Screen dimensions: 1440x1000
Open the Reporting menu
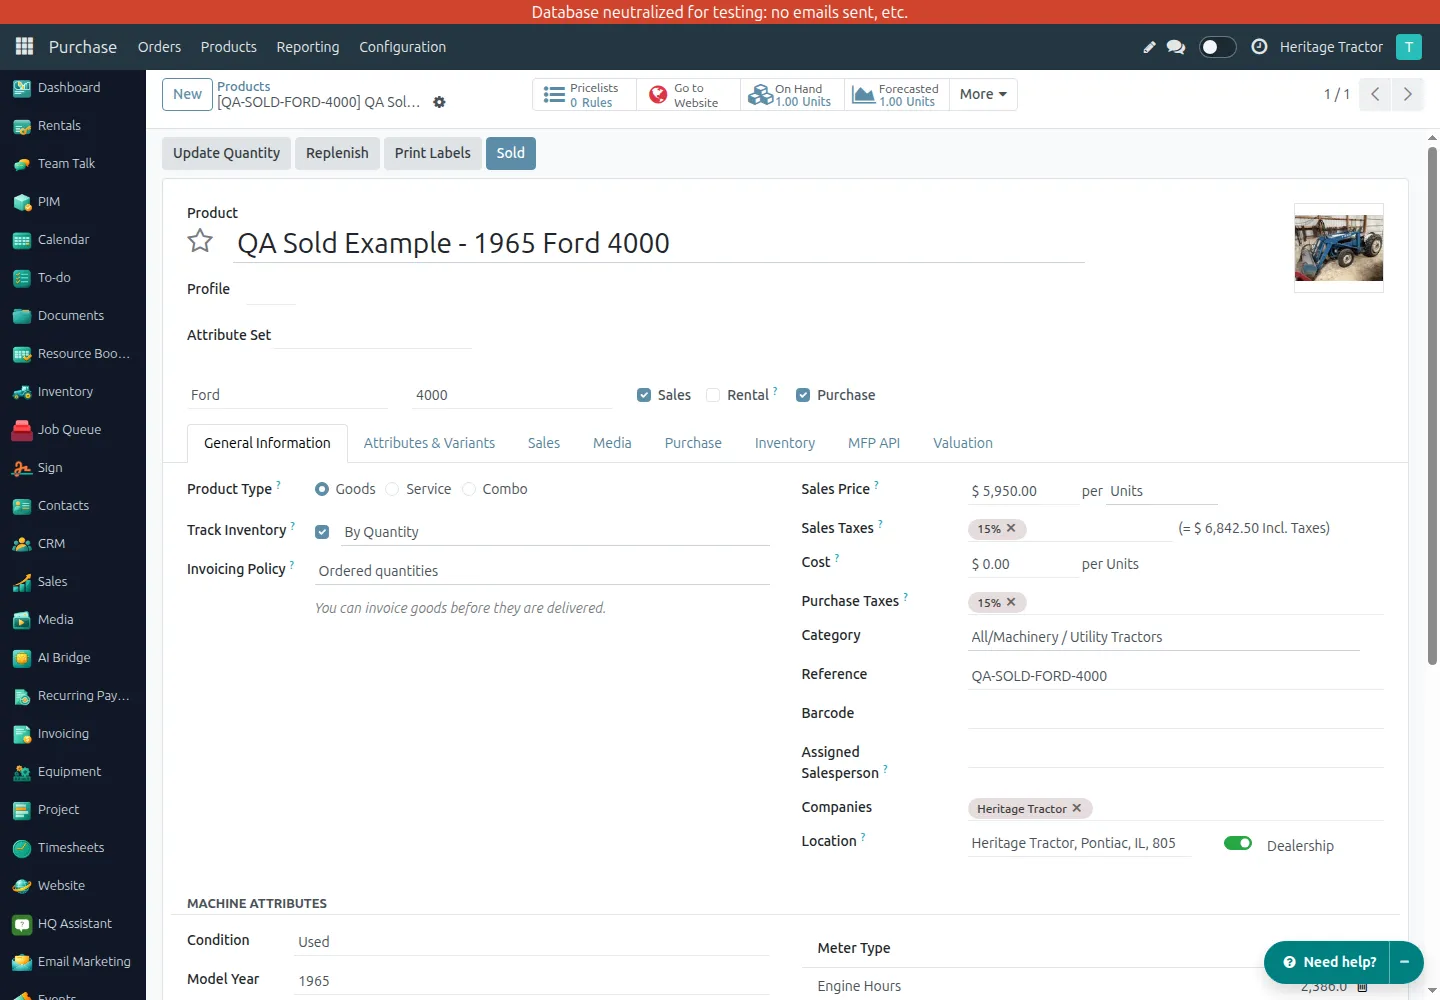pos(308,47)
